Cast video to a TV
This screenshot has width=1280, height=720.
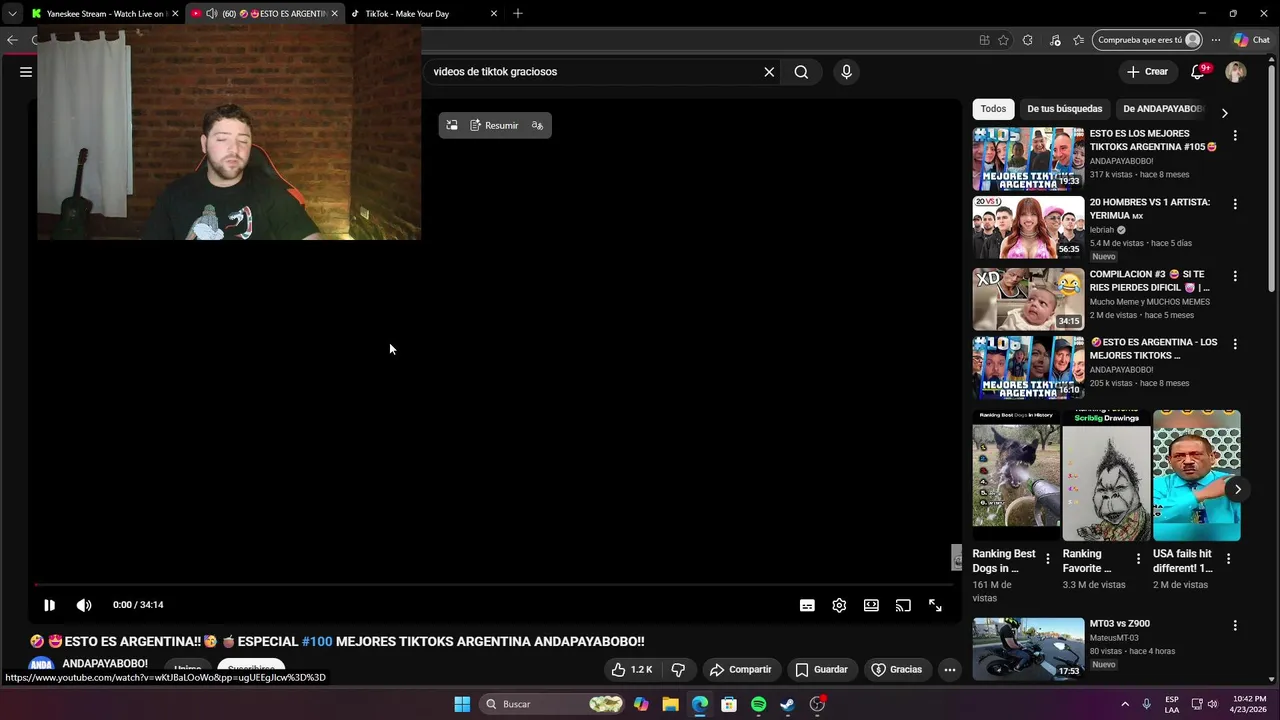coord(903,605)
